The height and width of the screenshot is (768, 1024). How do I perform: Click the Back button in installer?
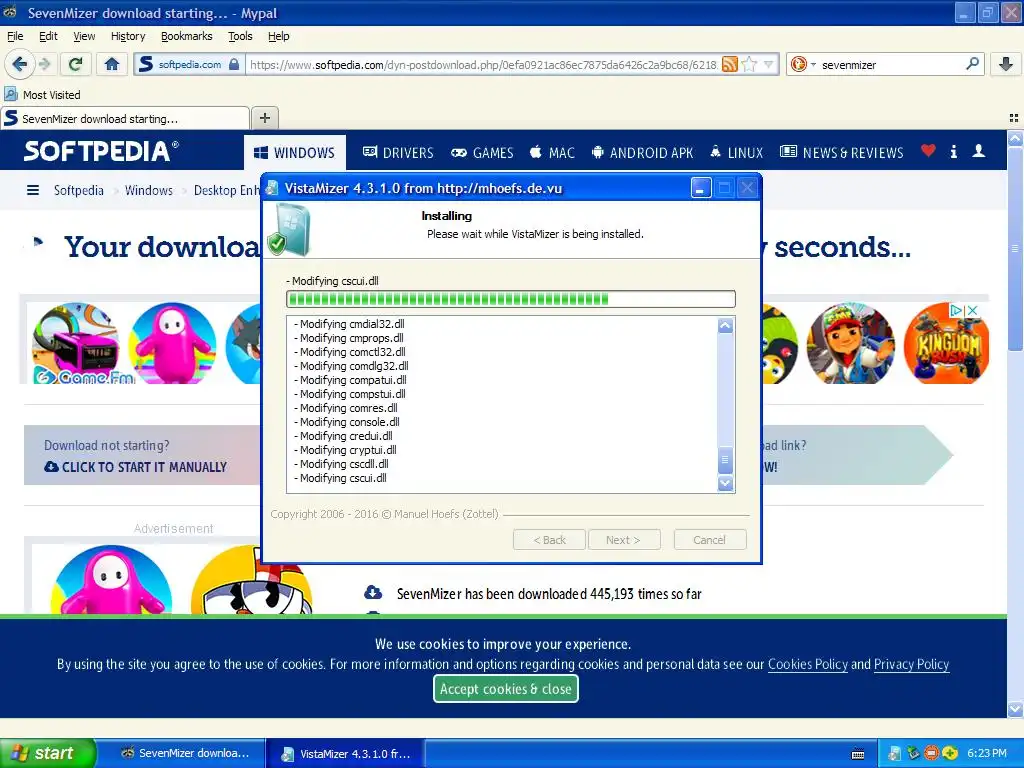550,540
